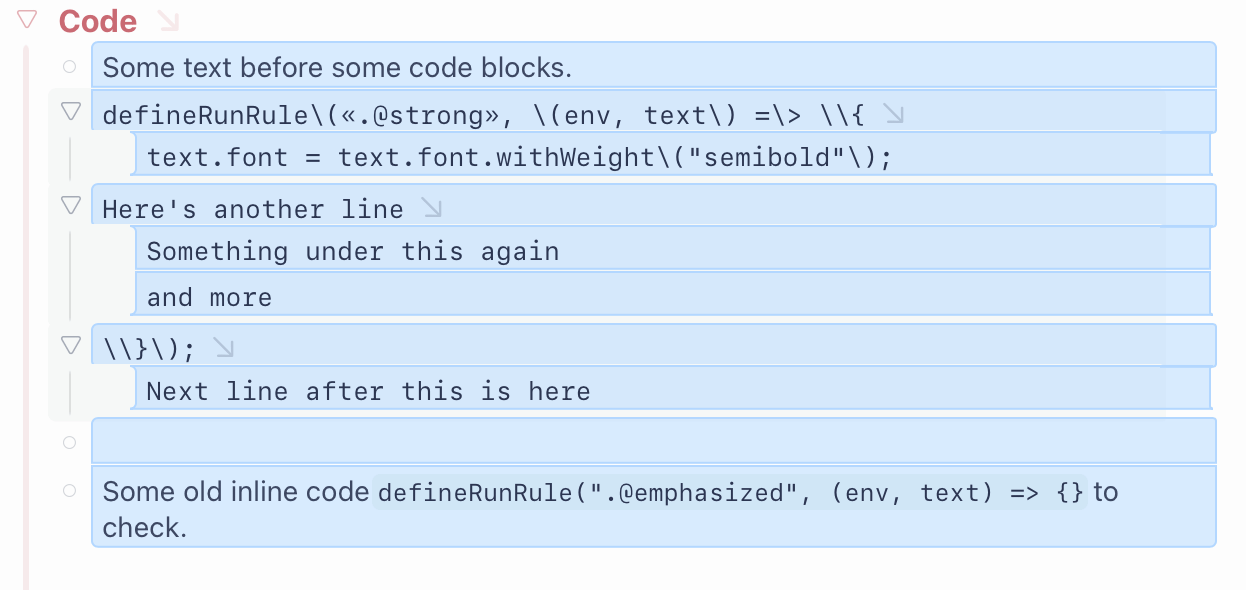This screenshot has height=590, width=1246.
Task: Select 'Next line after this is here' row
Action: click(x=368, y=391)
